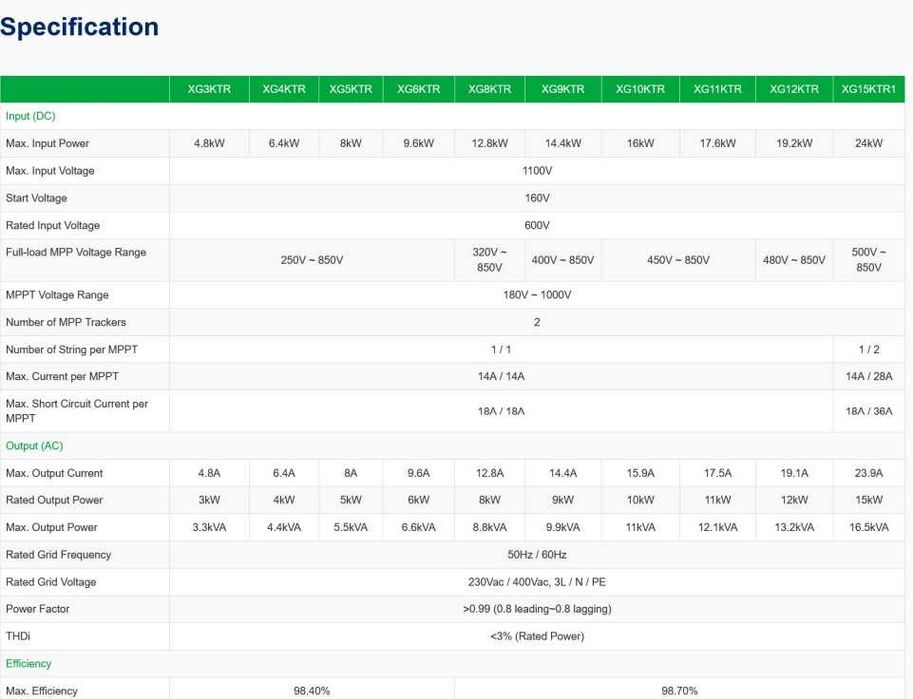Viewport: 913px width, 699px height.
Task: Click the 18A / 36A short circuit cell
Action: 869,411
